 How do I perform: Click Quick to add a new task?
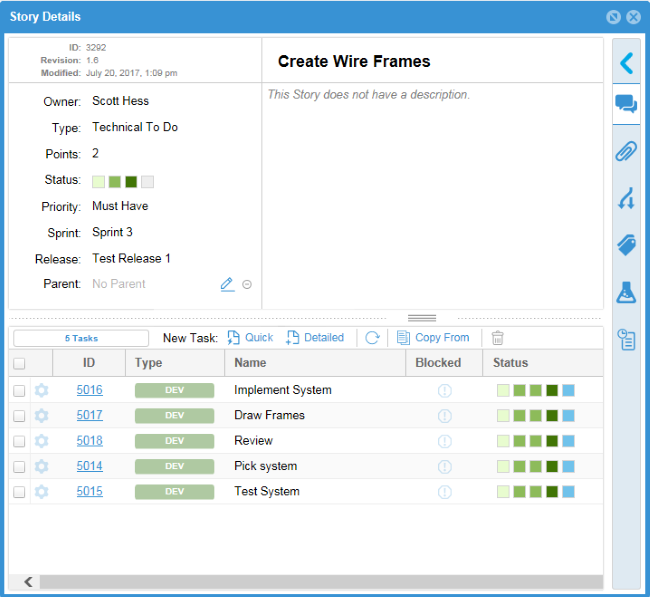[250, 338]
